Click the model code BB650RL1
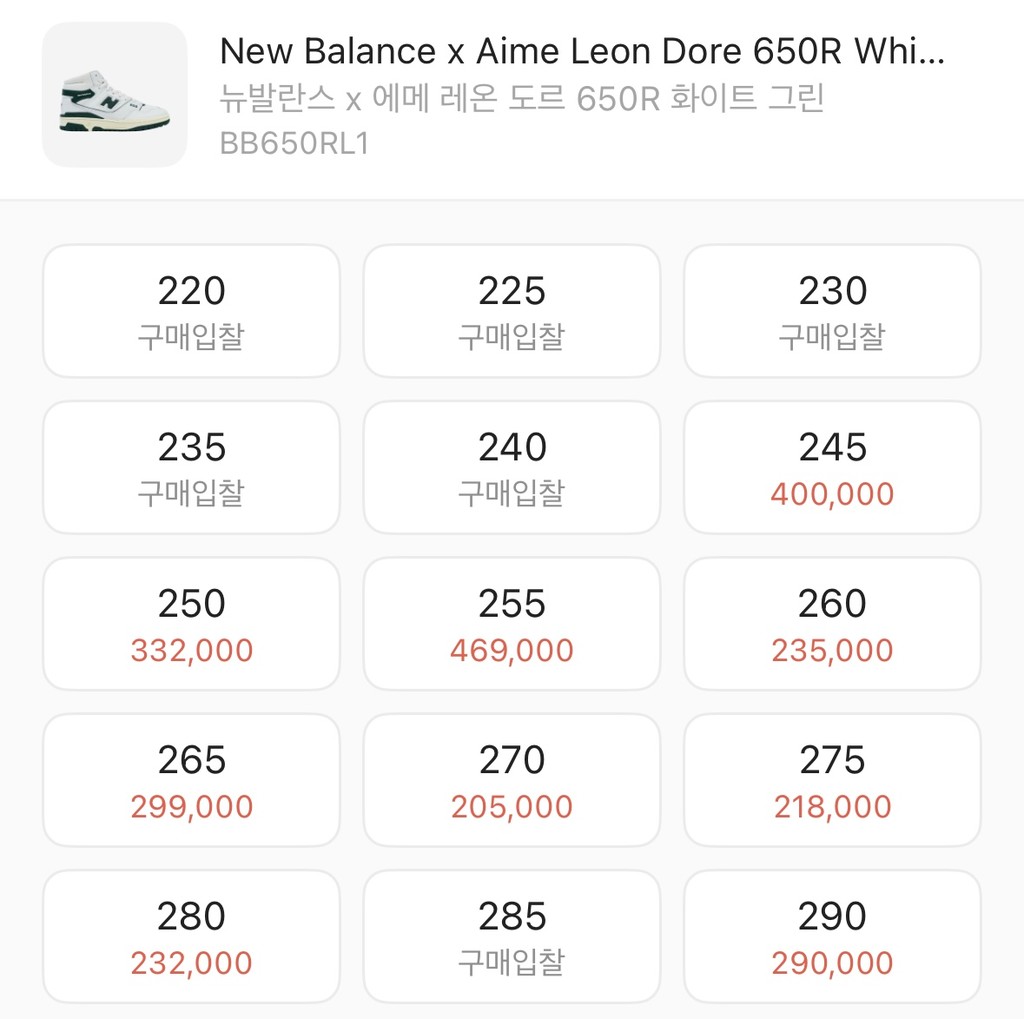 (294, 143)
